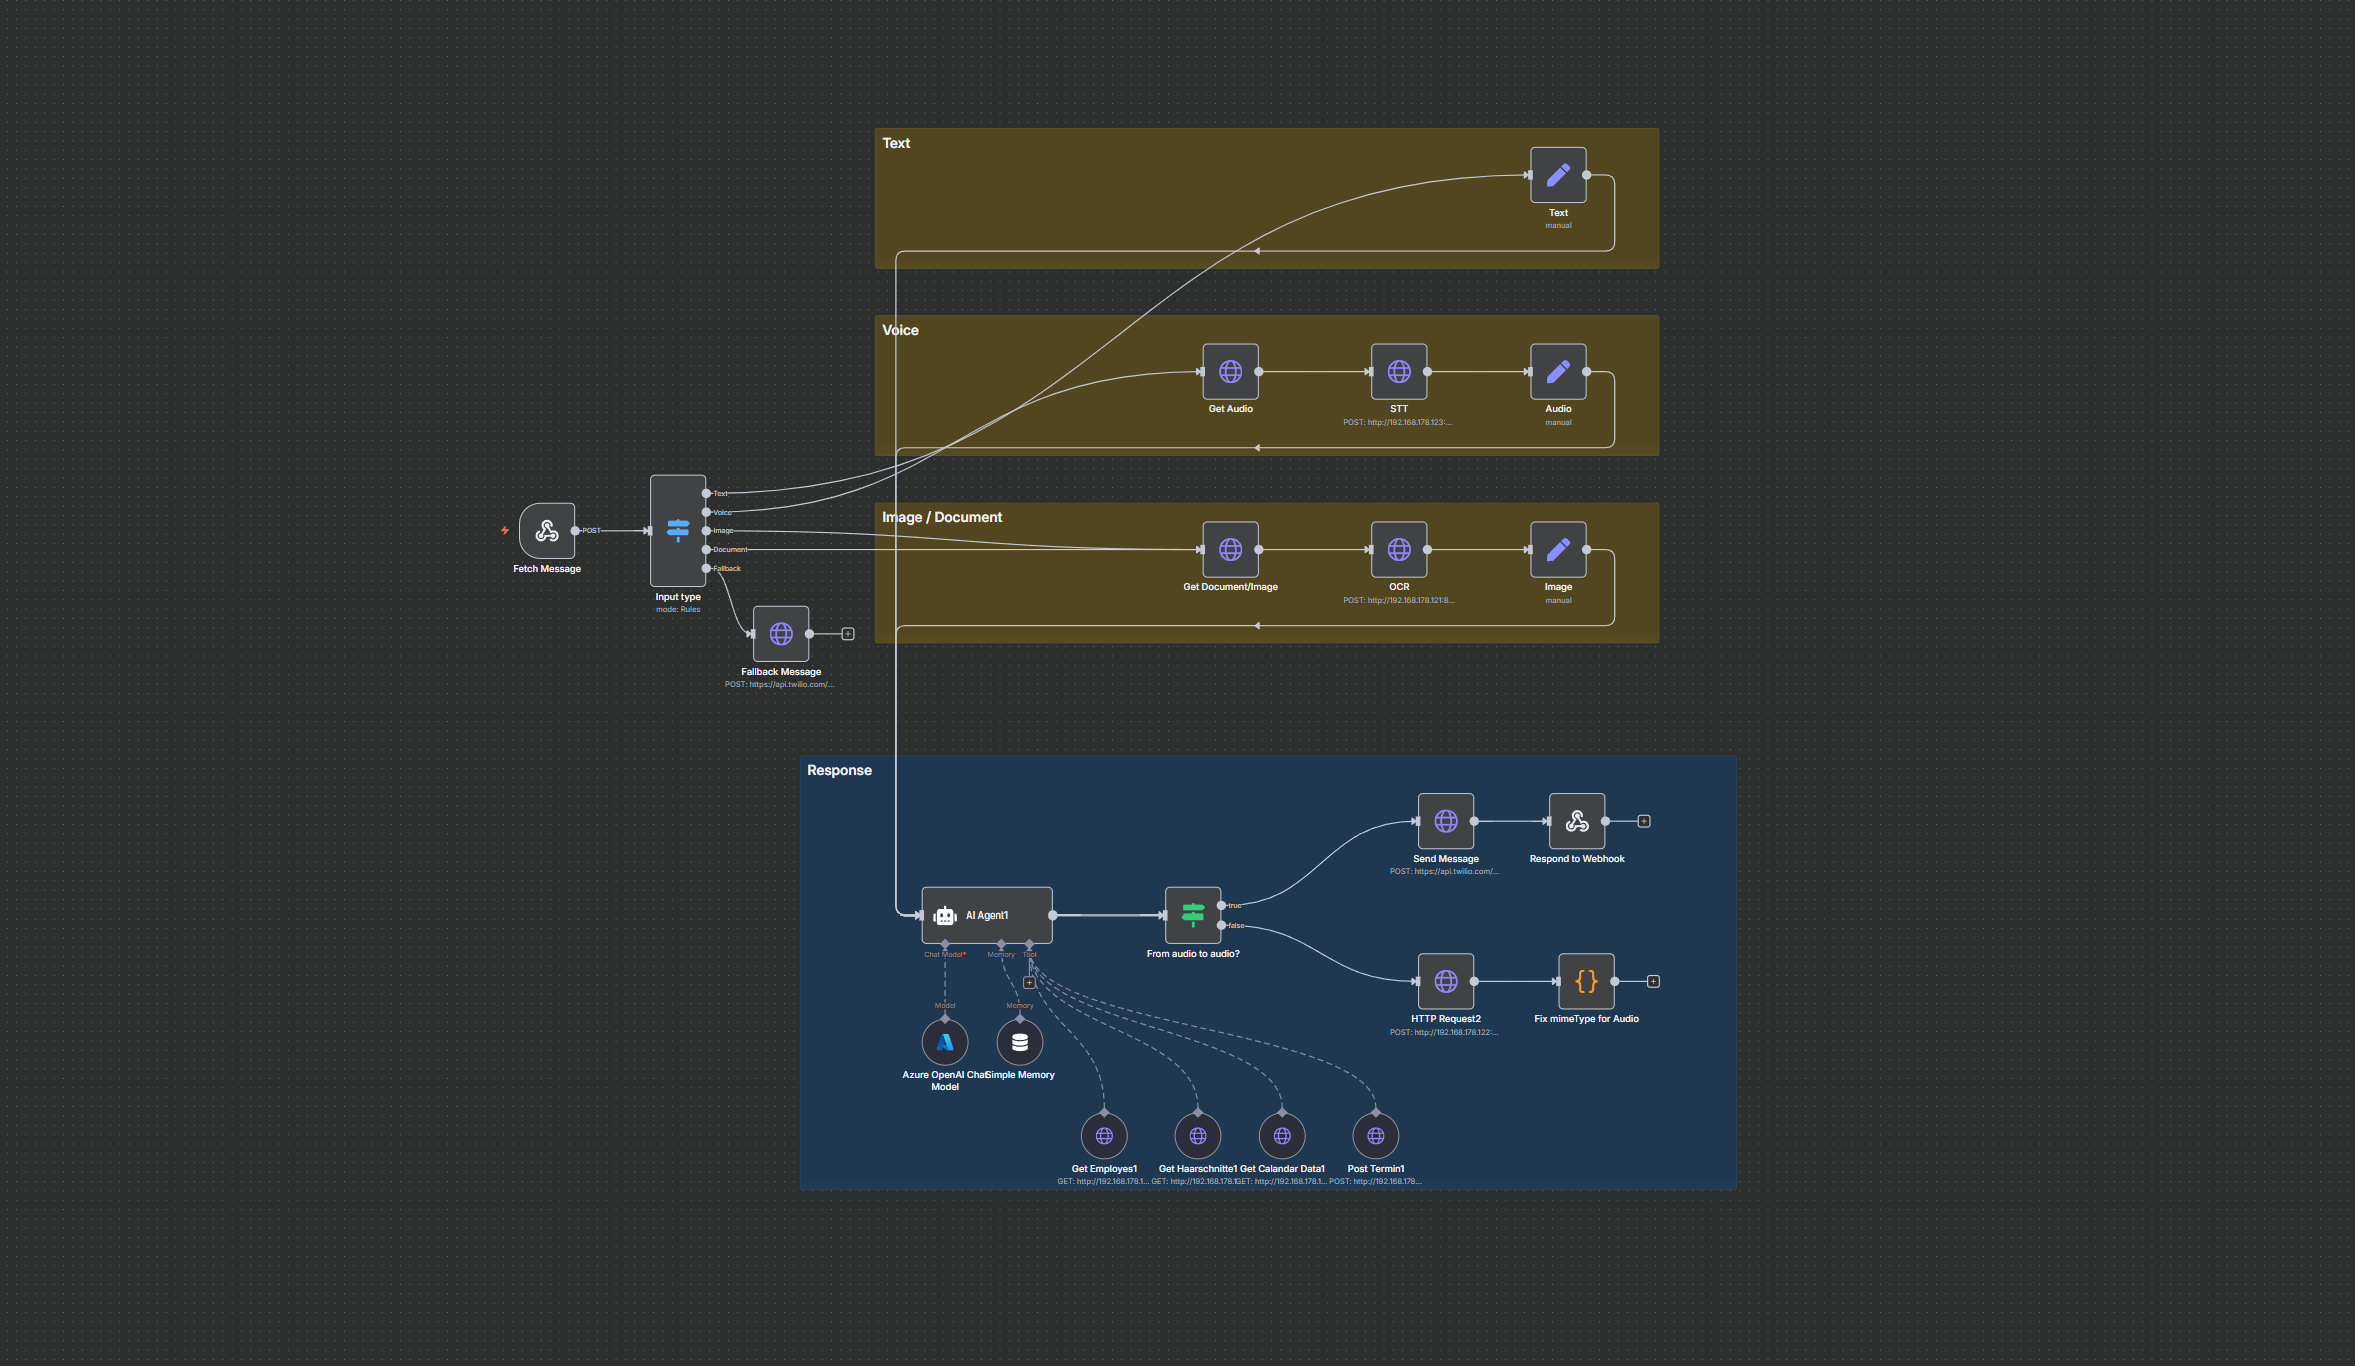The image size is (2355, 1366).
Task: Click the Azure OpenAI Chat Model node
Action: [x=945, y=1043]
